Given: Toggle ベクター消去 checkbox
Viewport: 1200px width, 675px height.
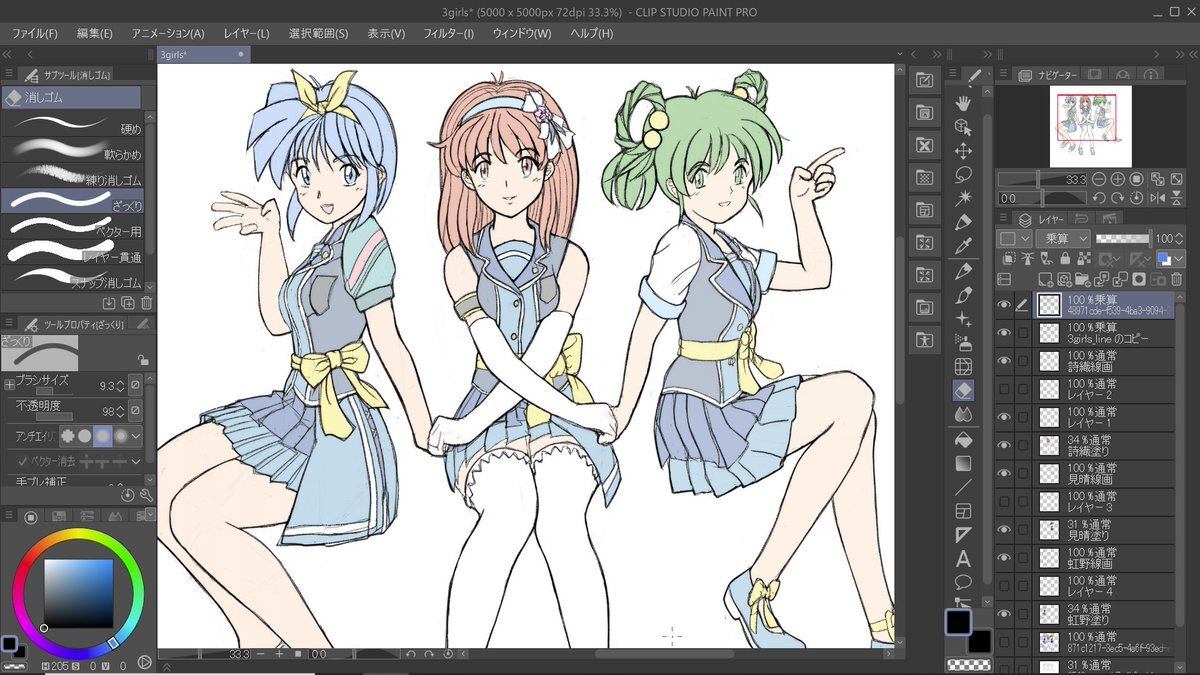Looking at the screenshot, I should click(24, 461).
